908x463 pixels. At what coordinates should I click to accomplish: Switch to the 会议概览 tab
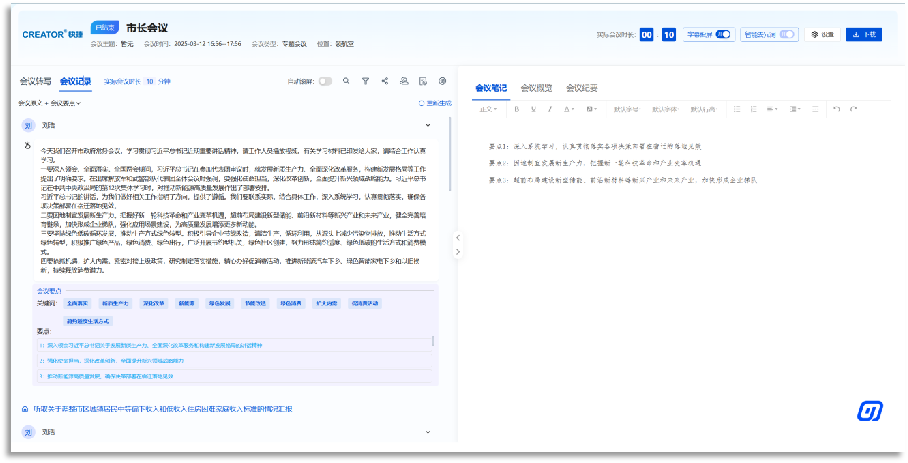point(537,88)
